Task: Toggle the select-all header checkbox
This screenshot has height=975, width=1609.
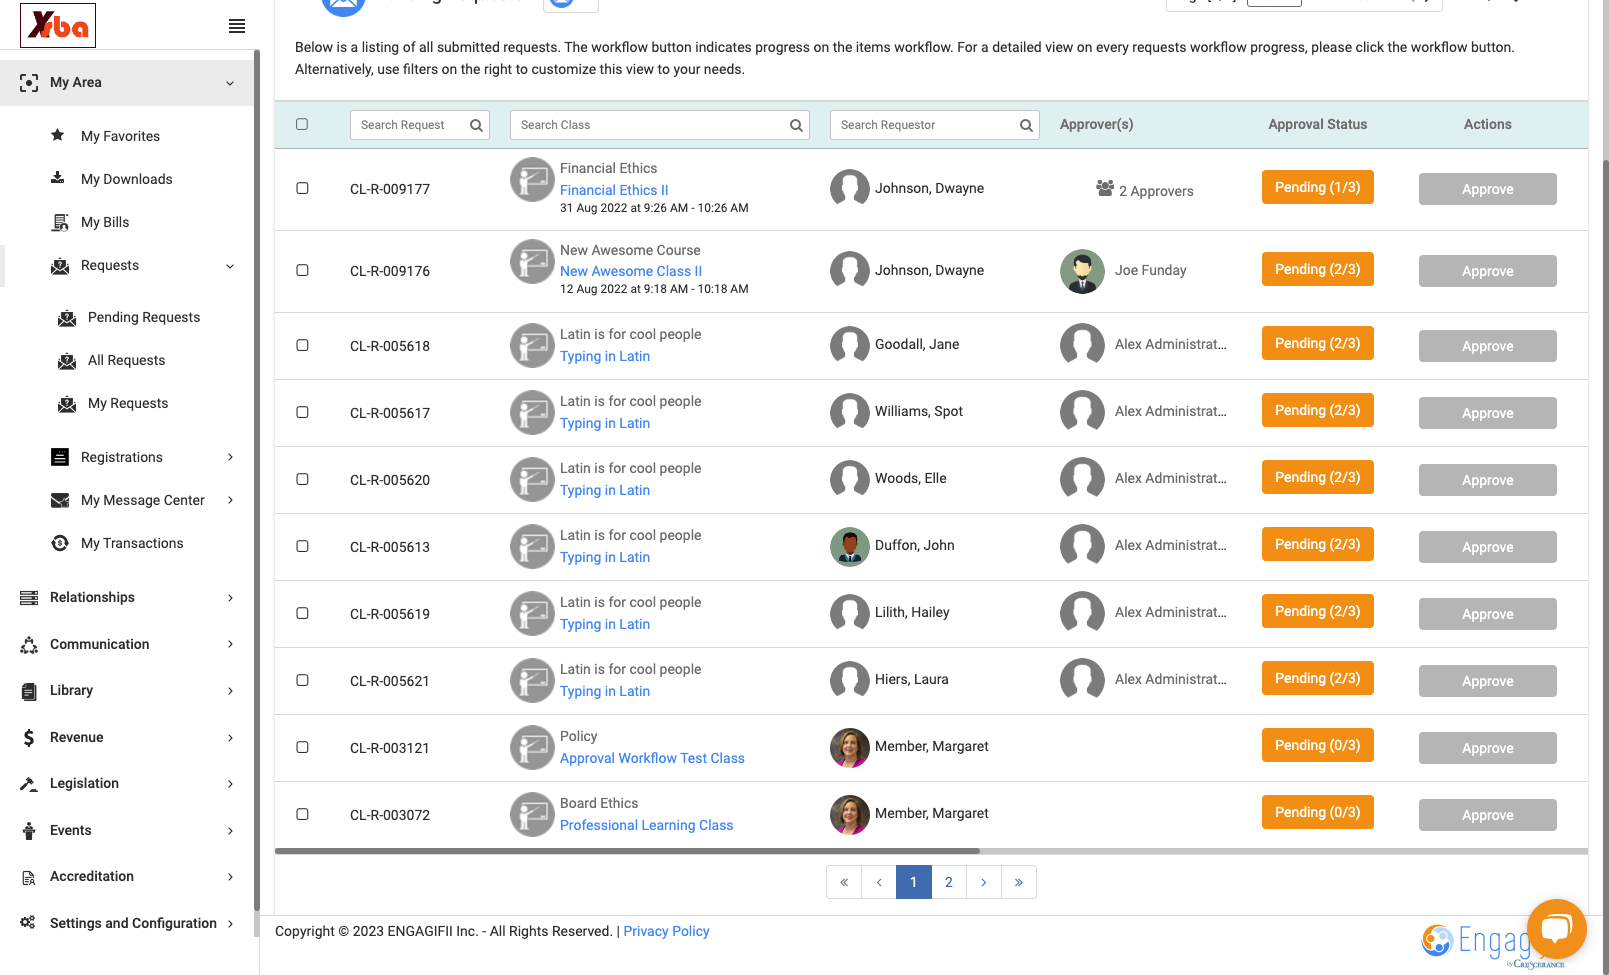Action: [x=302, y=124]
